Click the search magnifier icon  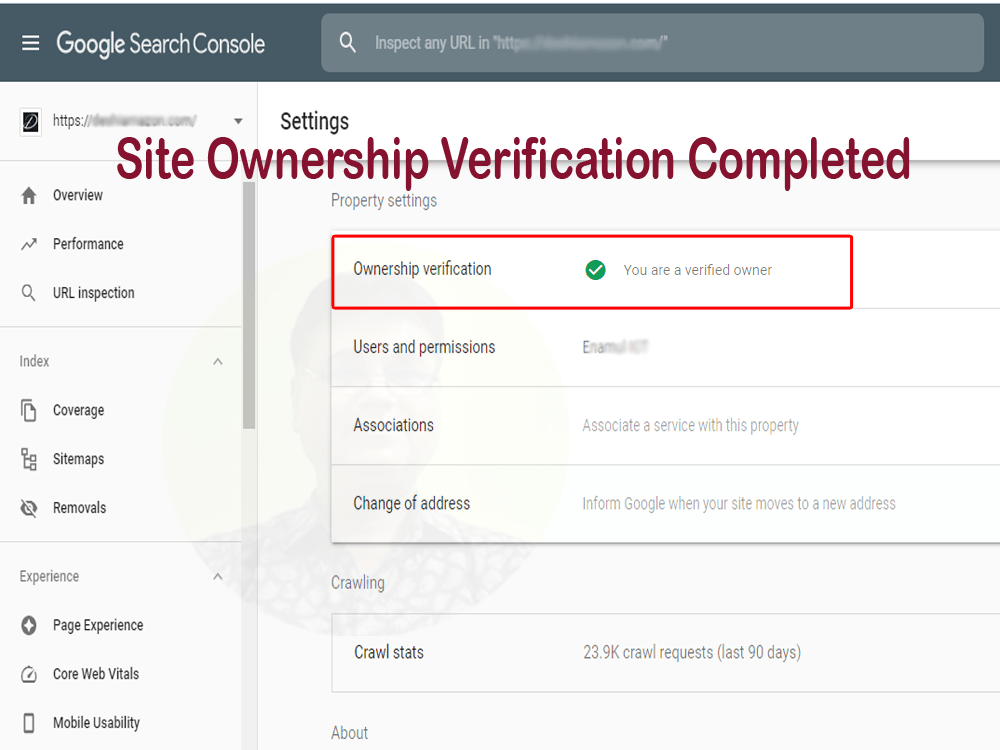(348, 43)
